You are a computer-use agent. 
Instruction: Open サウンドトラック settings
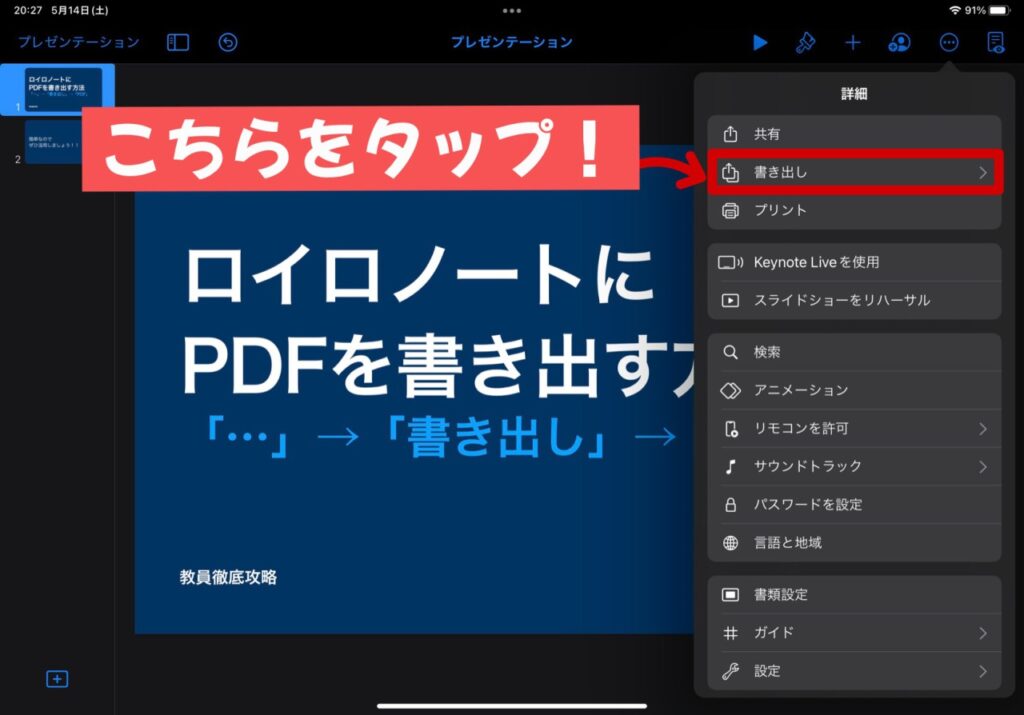854,466
